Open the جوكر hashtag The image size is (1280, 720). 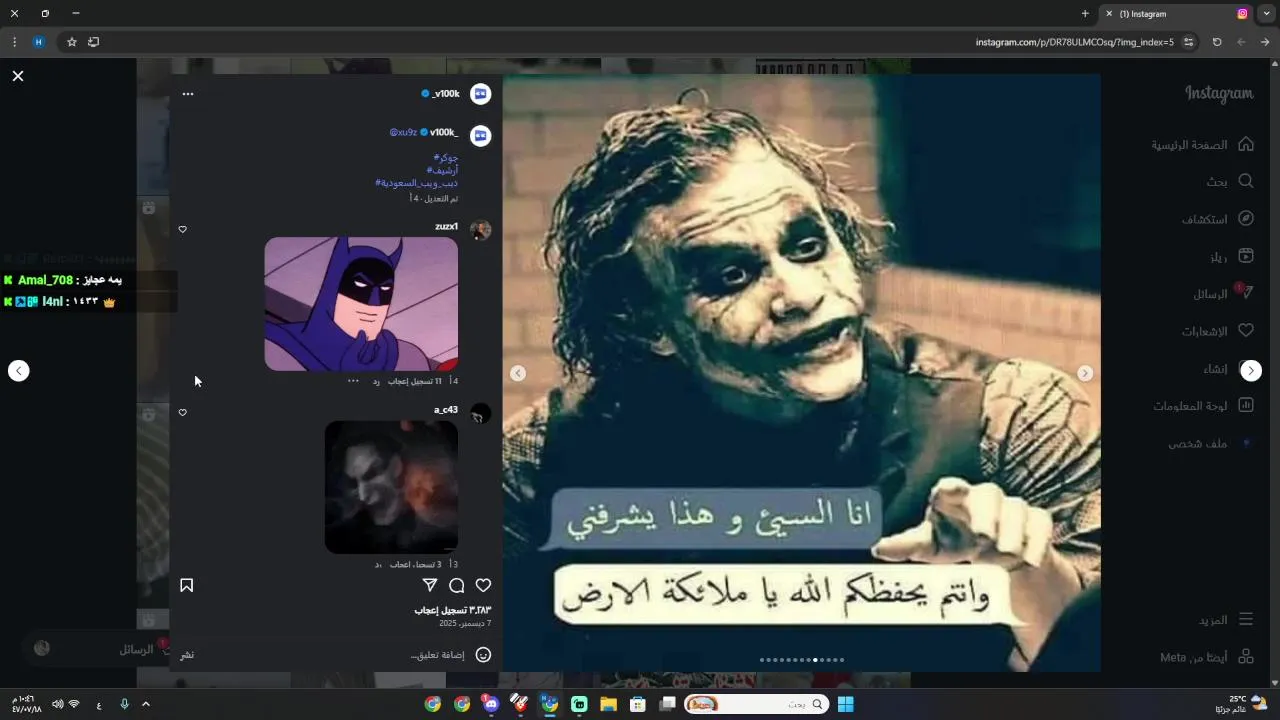(446, 158)
